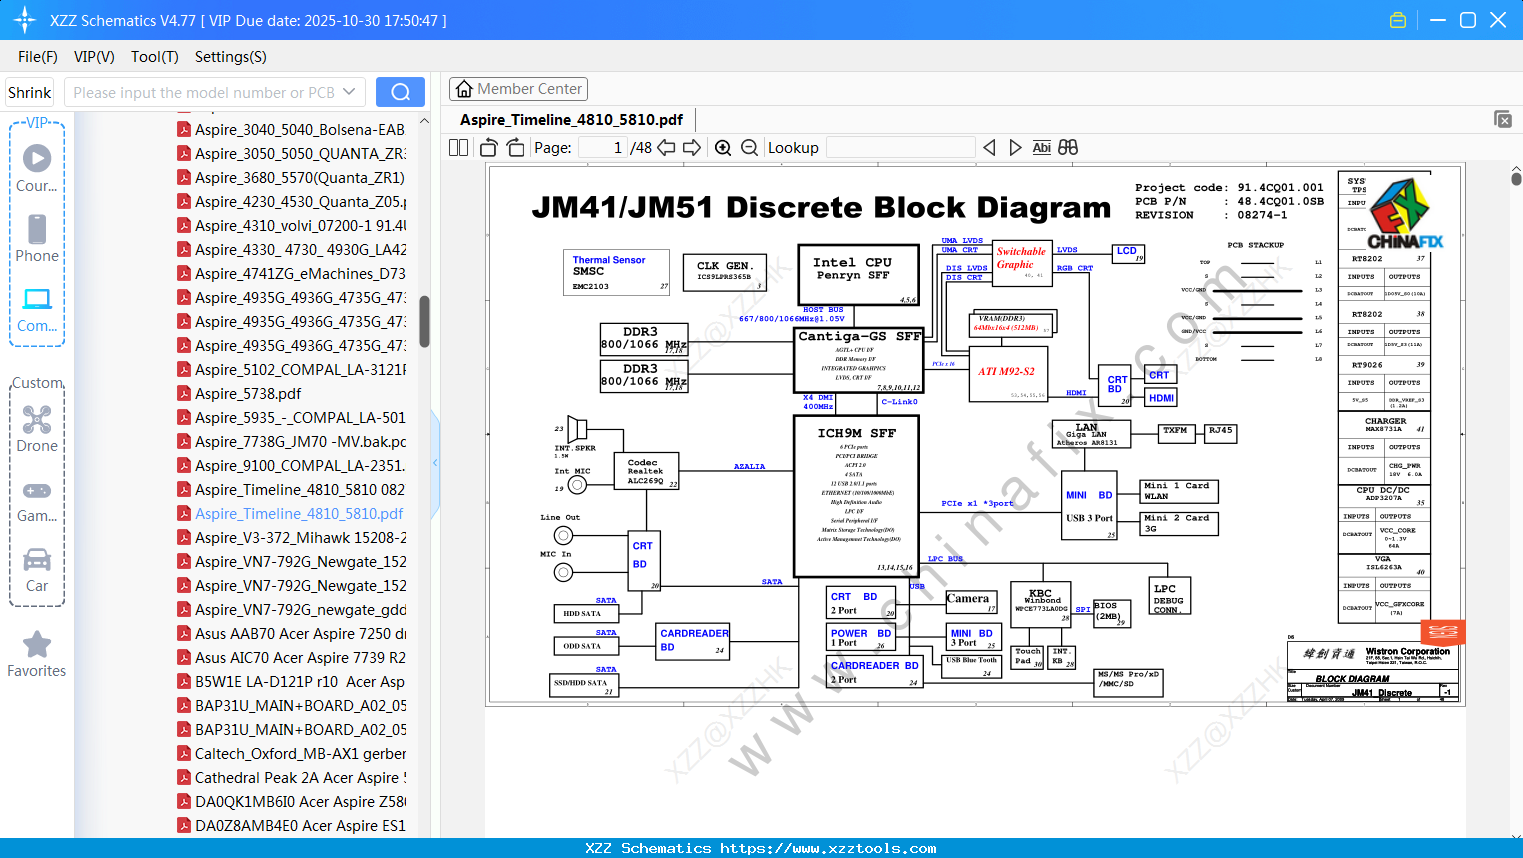The image size is (1523, 858).
Task: Rotate the page clockwise
Action: click(515, 147)
